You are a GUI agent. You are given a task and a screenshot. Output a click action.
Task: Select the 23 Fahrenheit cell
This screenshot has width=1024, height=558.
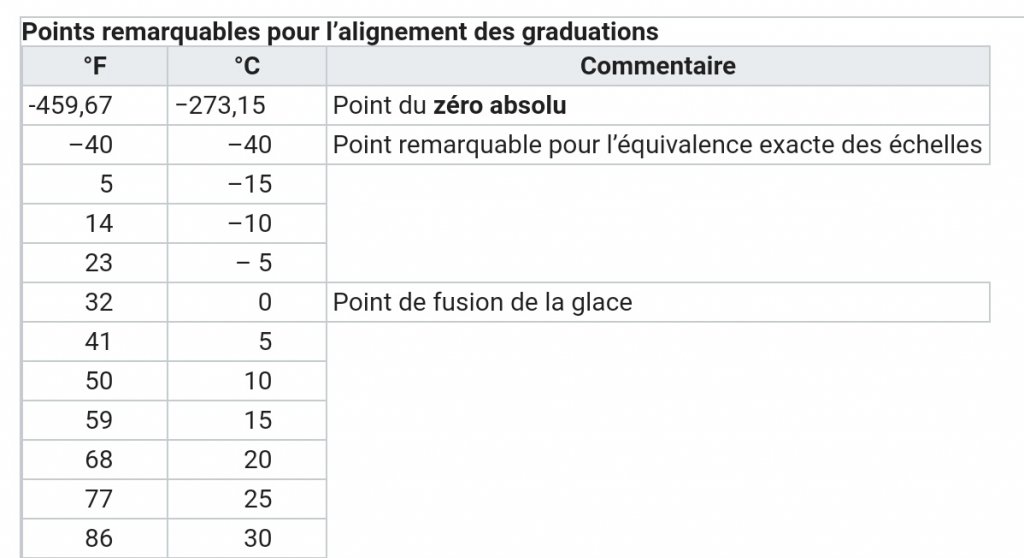(95, 263)
